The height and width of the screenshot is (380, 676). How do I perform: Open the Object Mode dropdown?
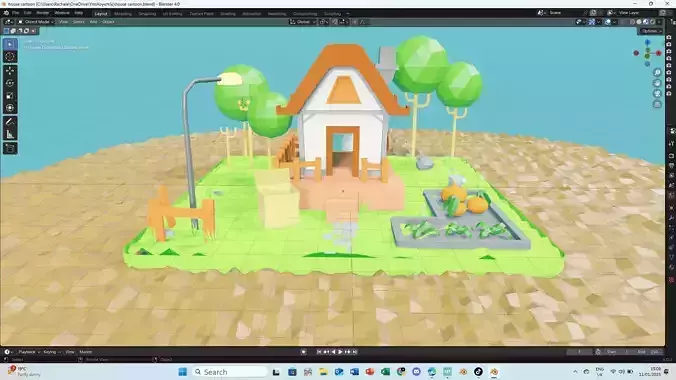(x=36, y=22)
